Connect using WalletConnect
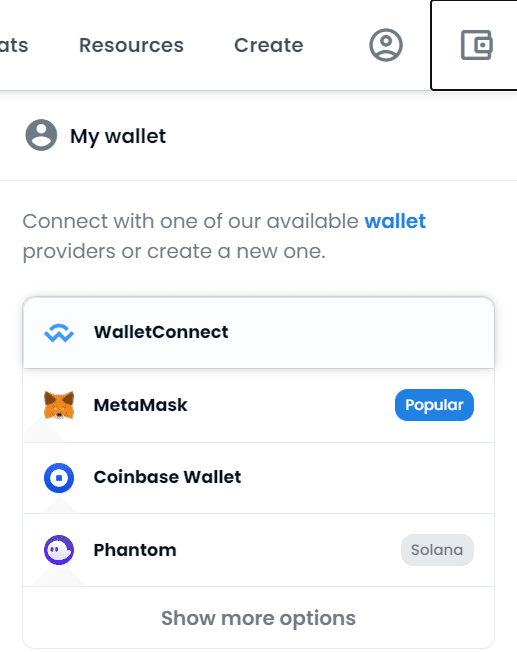517x652 pixels. coord(259,333)
